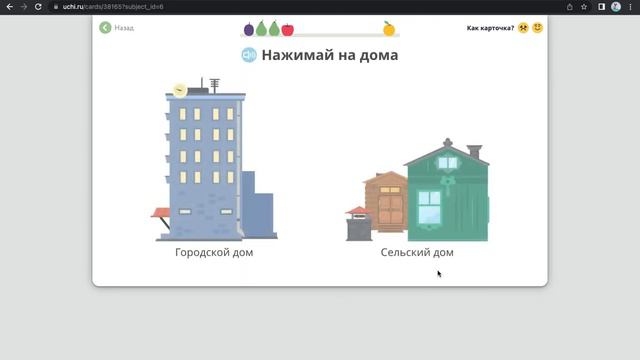Click the first green pear progress icon

261,28
